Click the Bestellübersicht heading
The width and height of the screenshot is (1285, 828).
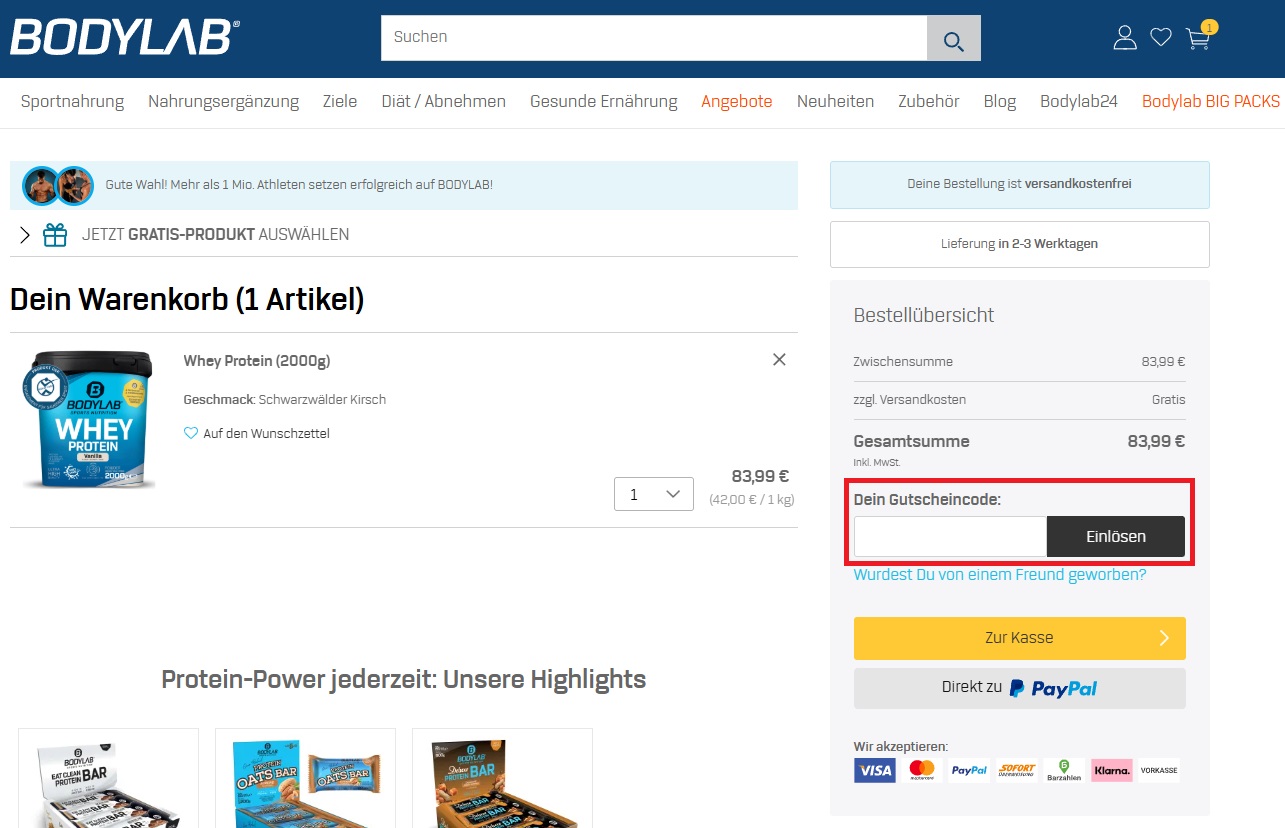pyautogui.click(x=924, y=315)
